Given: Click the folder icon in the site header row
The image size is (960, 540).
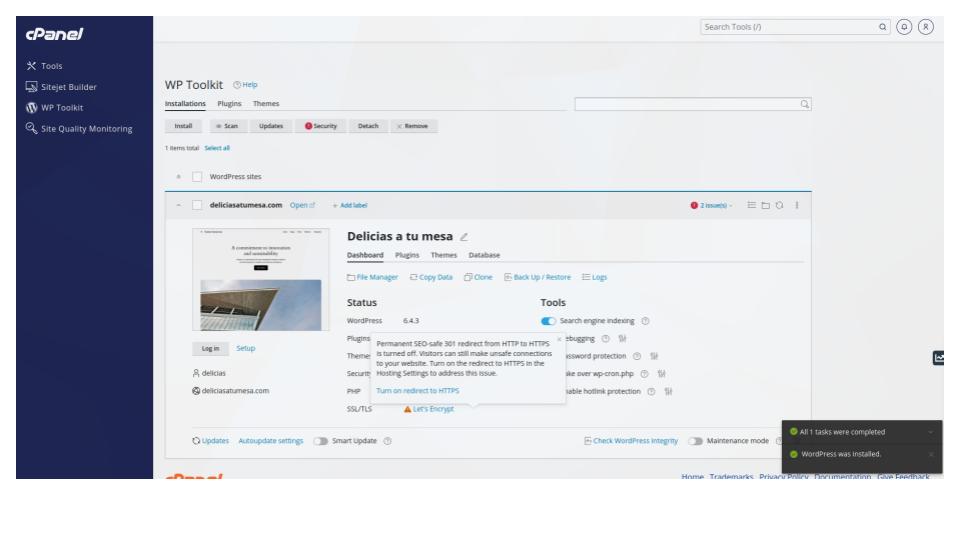Looking at the screenshot, I should coord(765,205).
